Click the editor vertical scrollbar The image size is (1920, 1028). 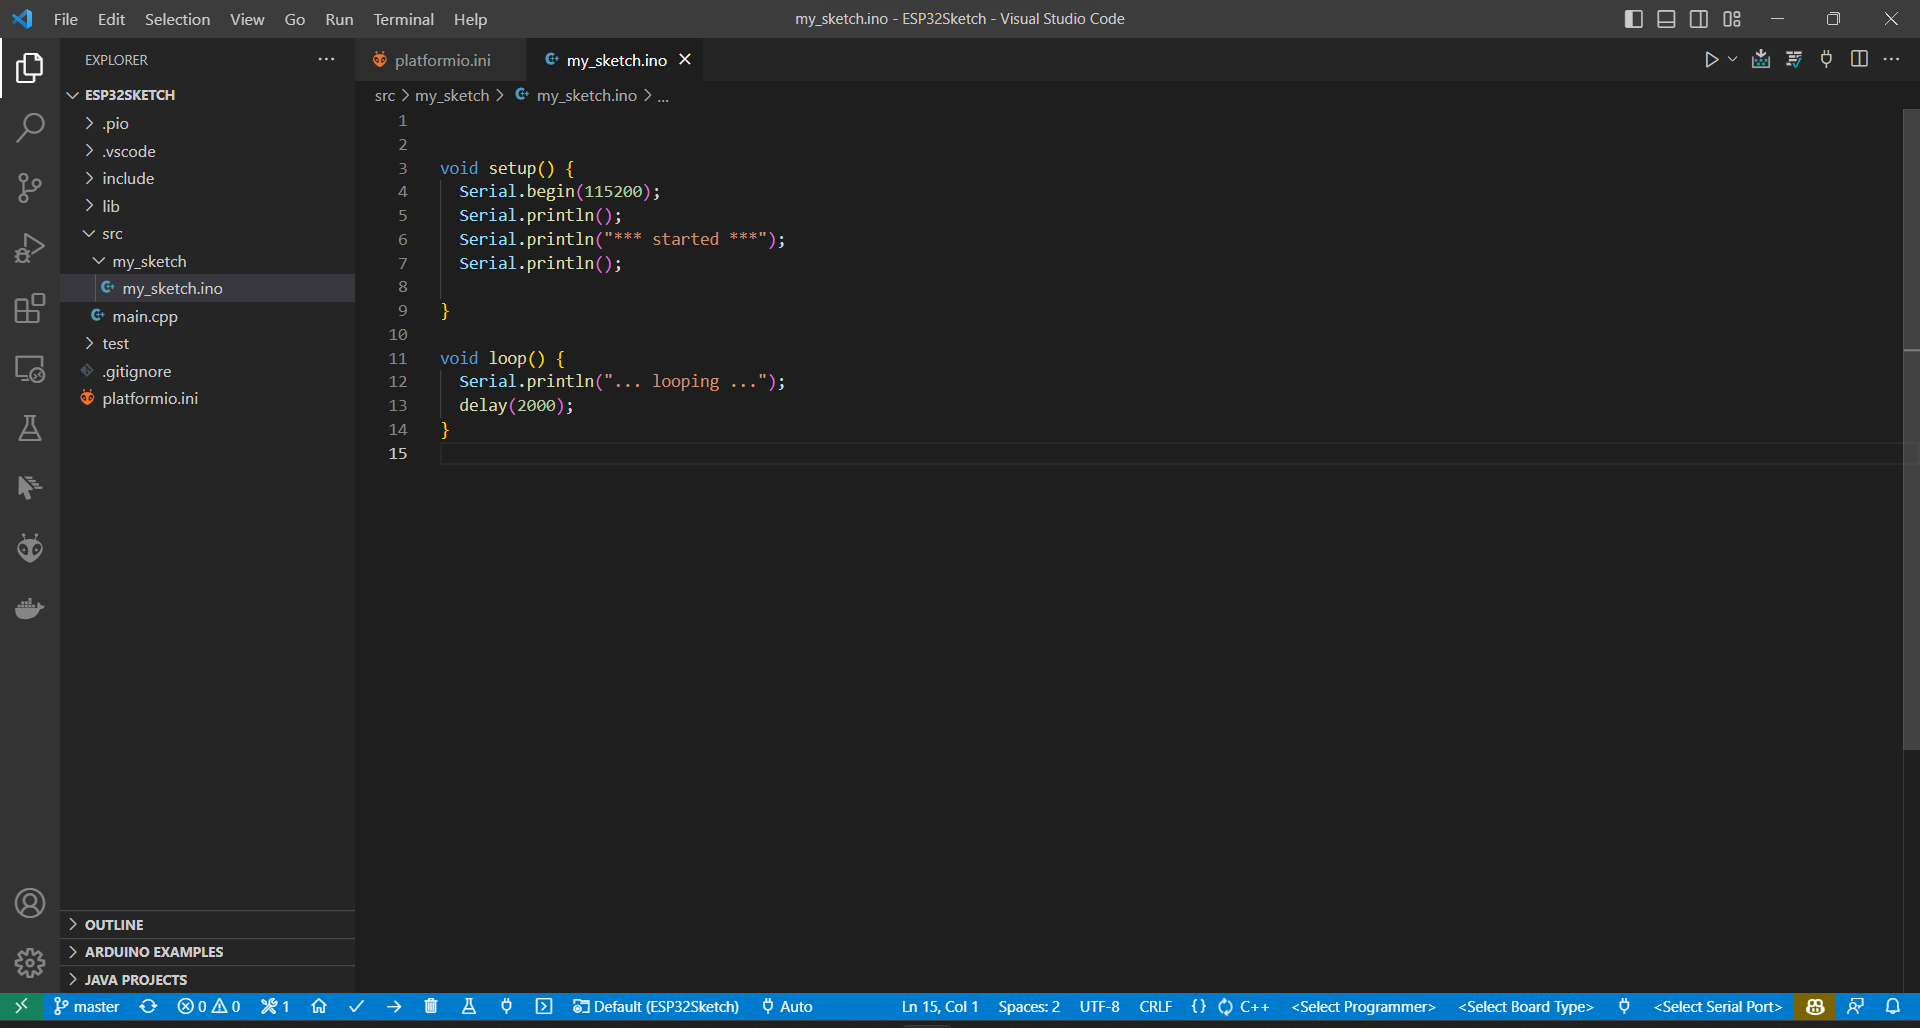tap(1911, 430)
